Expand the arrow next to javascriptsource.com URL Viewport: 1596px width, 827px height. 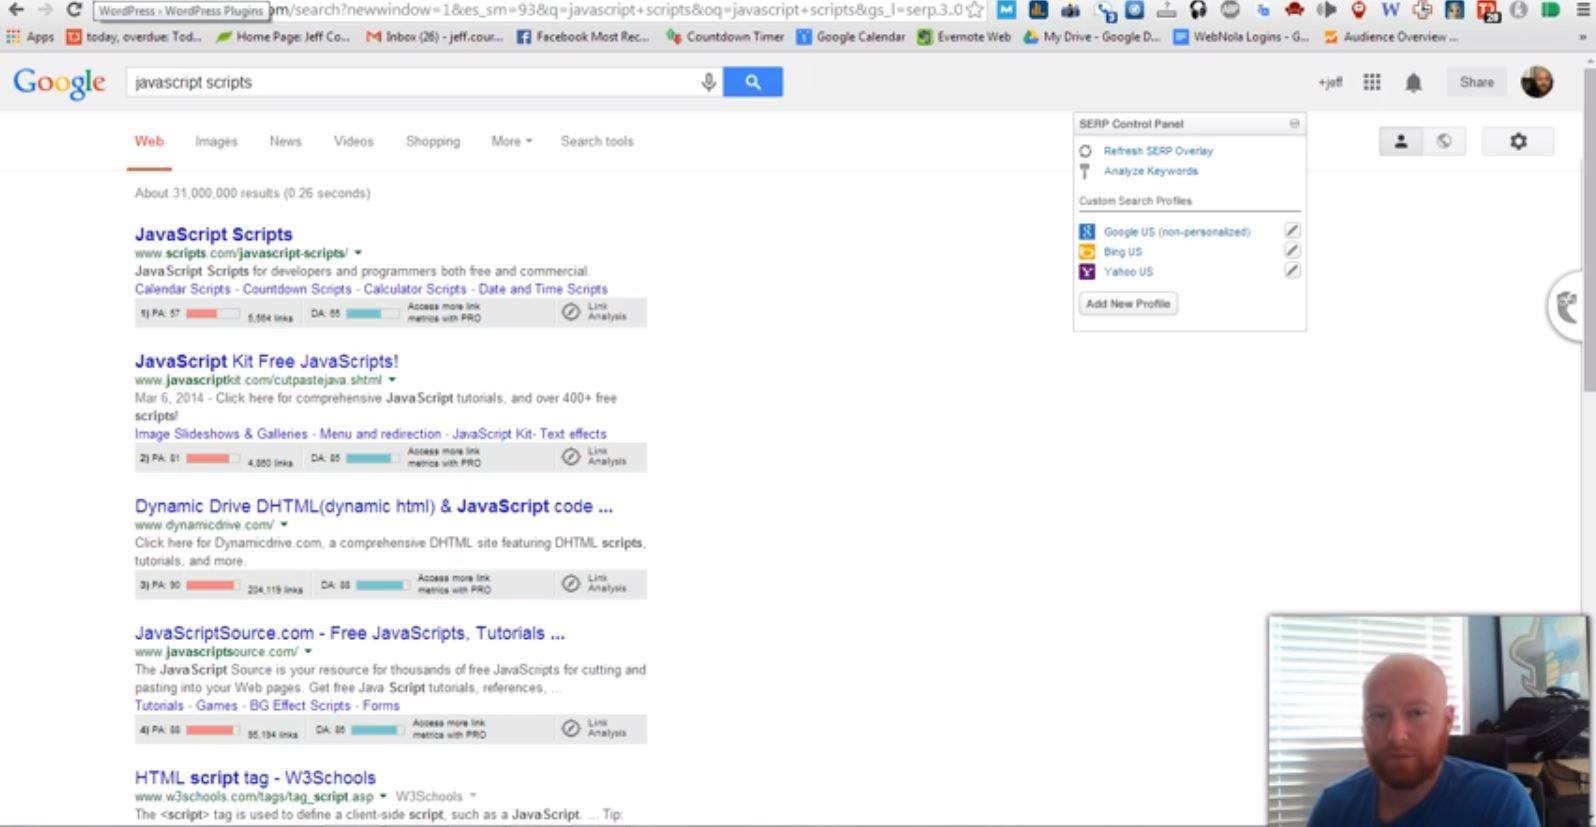click(308, 652)
